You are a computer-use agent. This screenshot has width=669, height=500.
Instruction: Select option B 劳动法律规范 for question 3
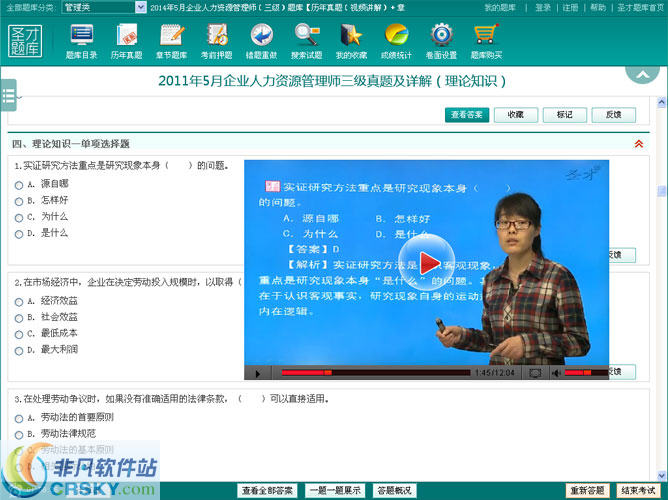[19, 435]
